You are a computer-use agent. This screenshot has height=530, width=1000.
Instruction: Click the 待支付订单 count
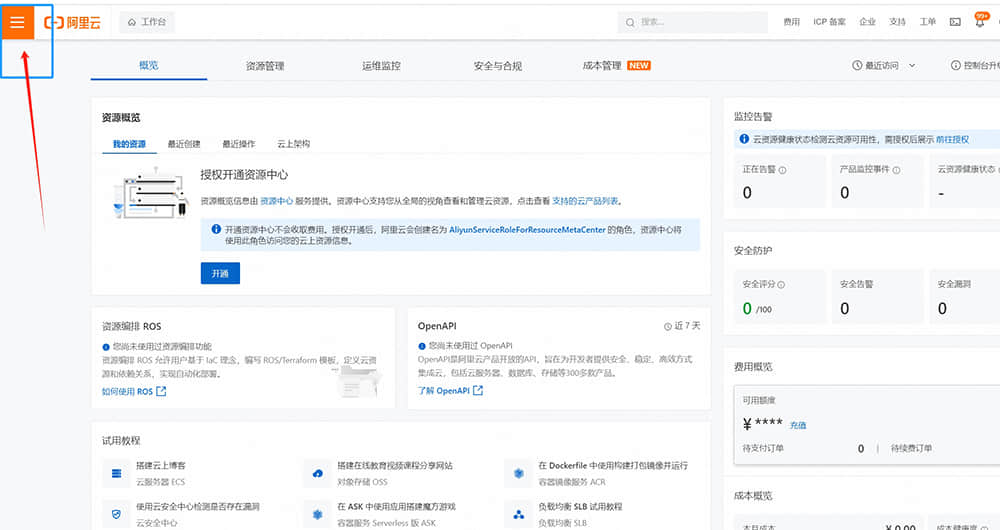[860, 448]
